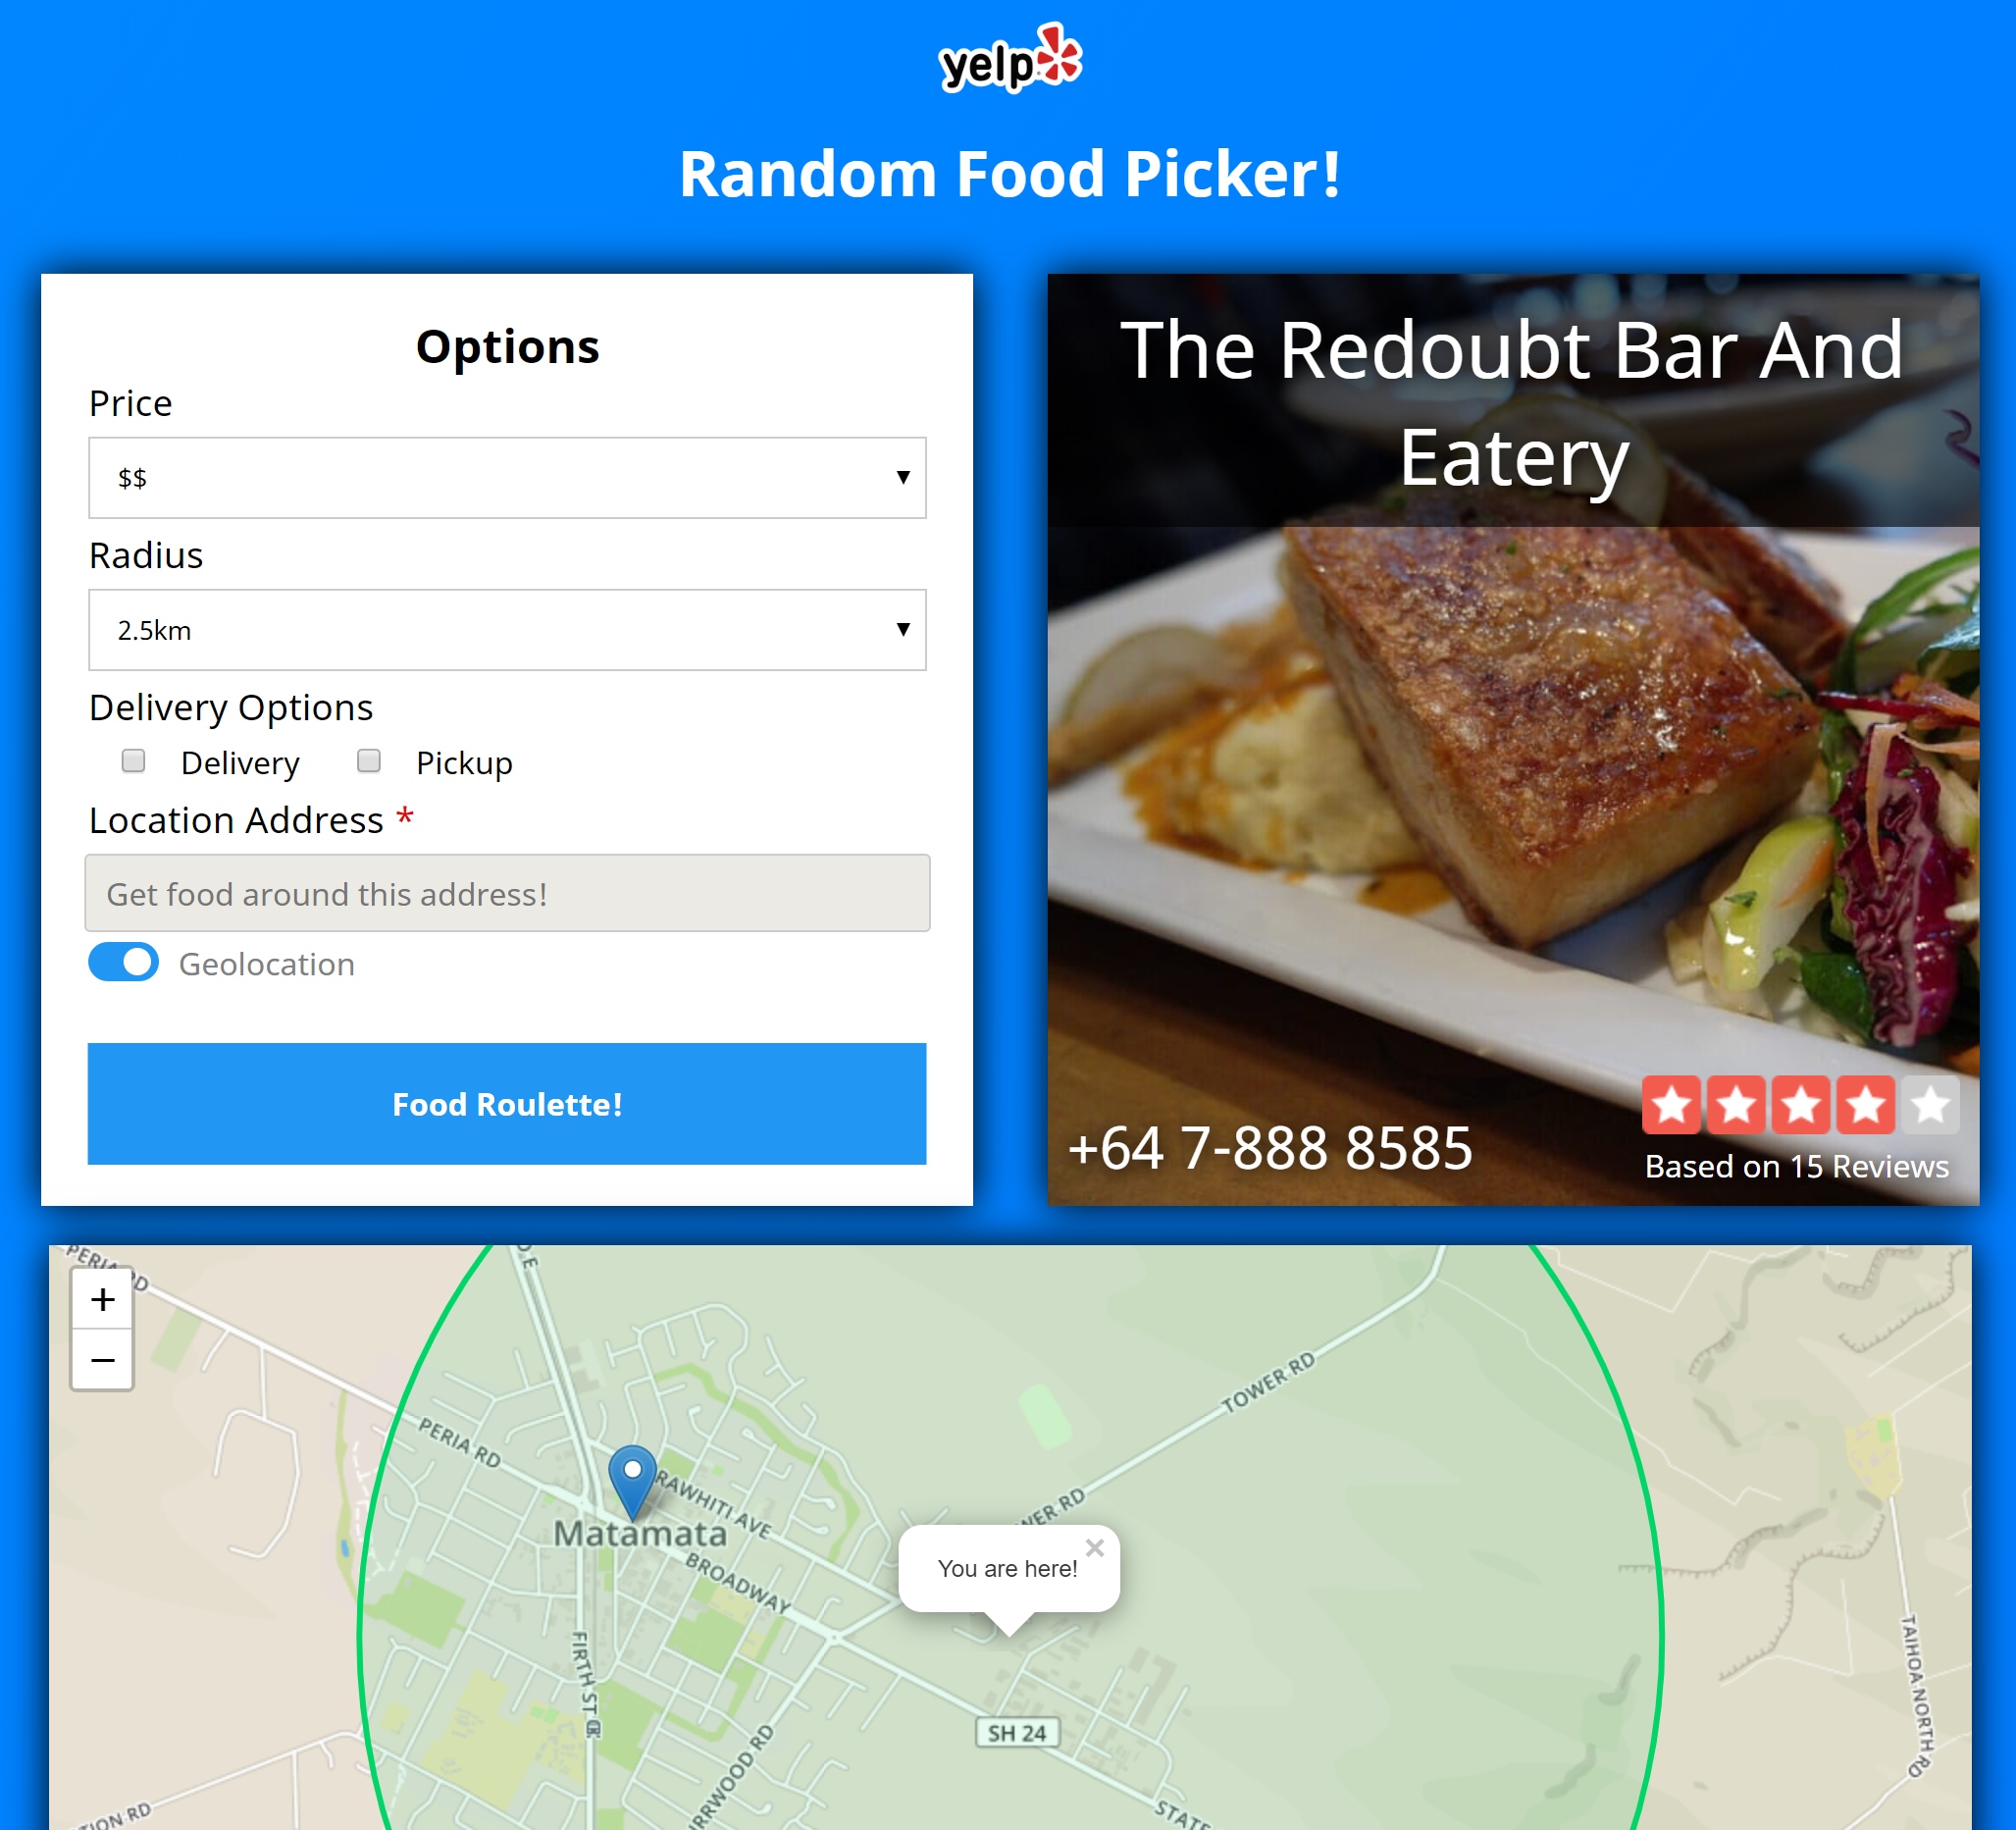Click the map zoom-out (-) button
This screenshot has width=2016, height=1830.
102,1359
